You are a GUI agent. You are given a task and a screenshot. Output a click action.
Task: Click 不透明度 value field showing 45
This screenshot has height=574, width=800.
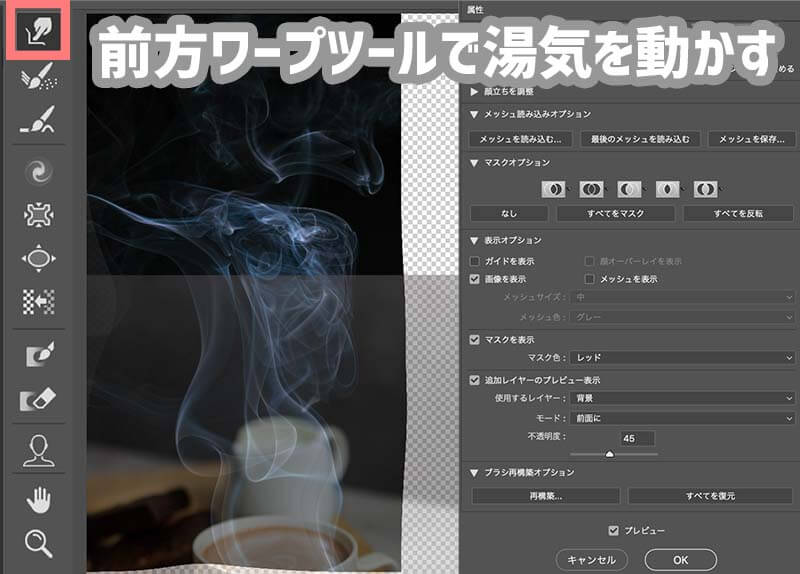tap(638, 439)
